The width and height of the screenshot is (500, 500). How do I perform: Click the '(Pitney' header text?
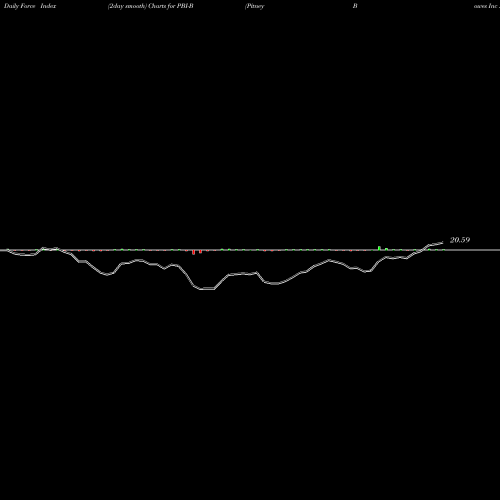coord(255,6)
